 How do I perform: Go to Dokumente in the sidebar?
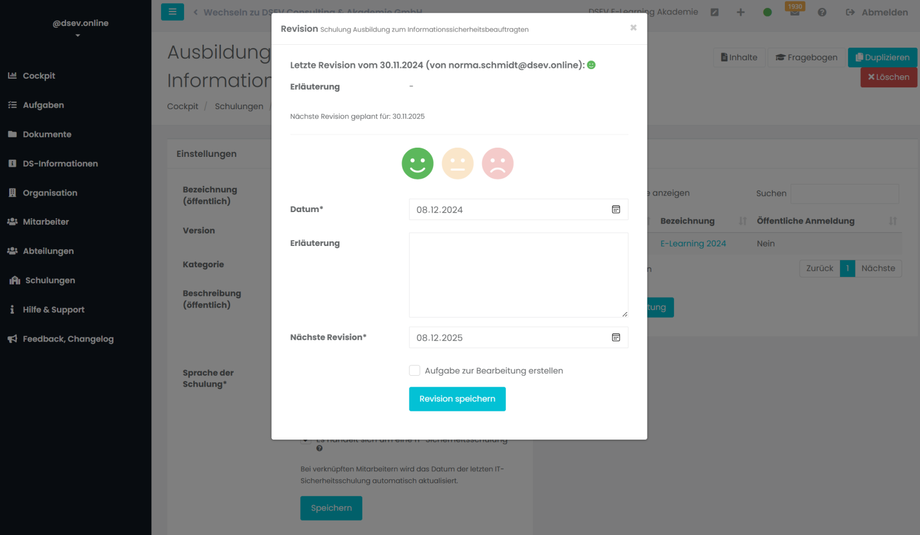(x=47, y=134)
